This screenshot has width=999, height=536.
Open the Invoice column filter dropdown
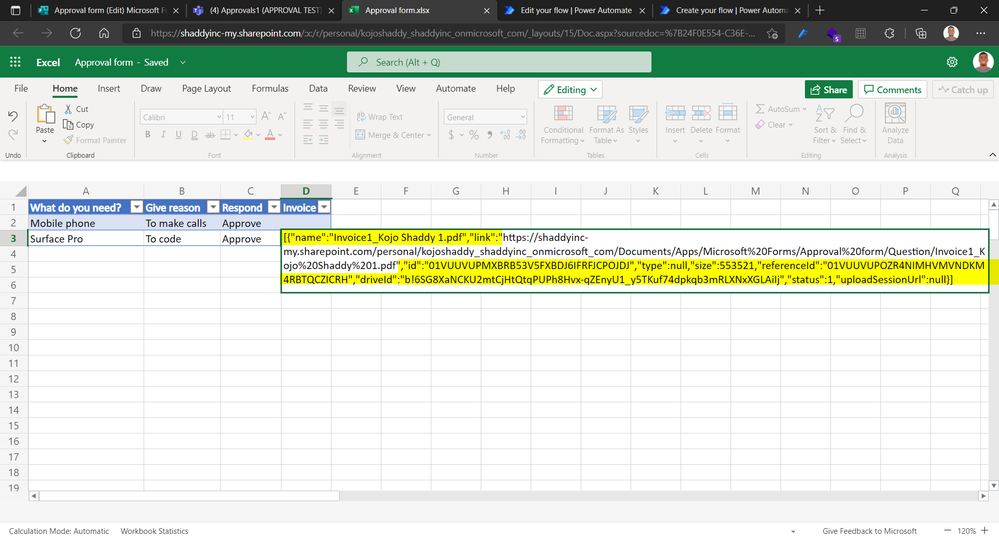coord(323,208)
